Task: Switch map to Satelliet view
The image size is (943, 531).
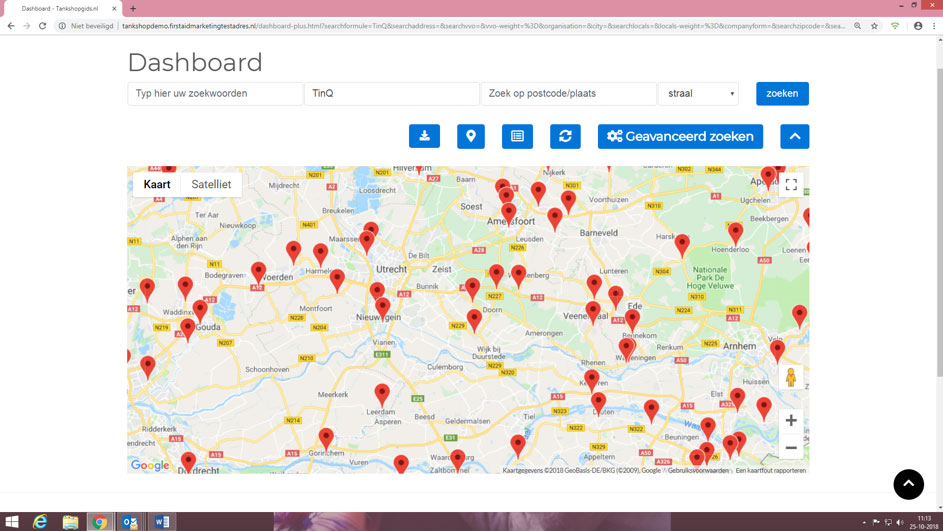Action: 211,185
